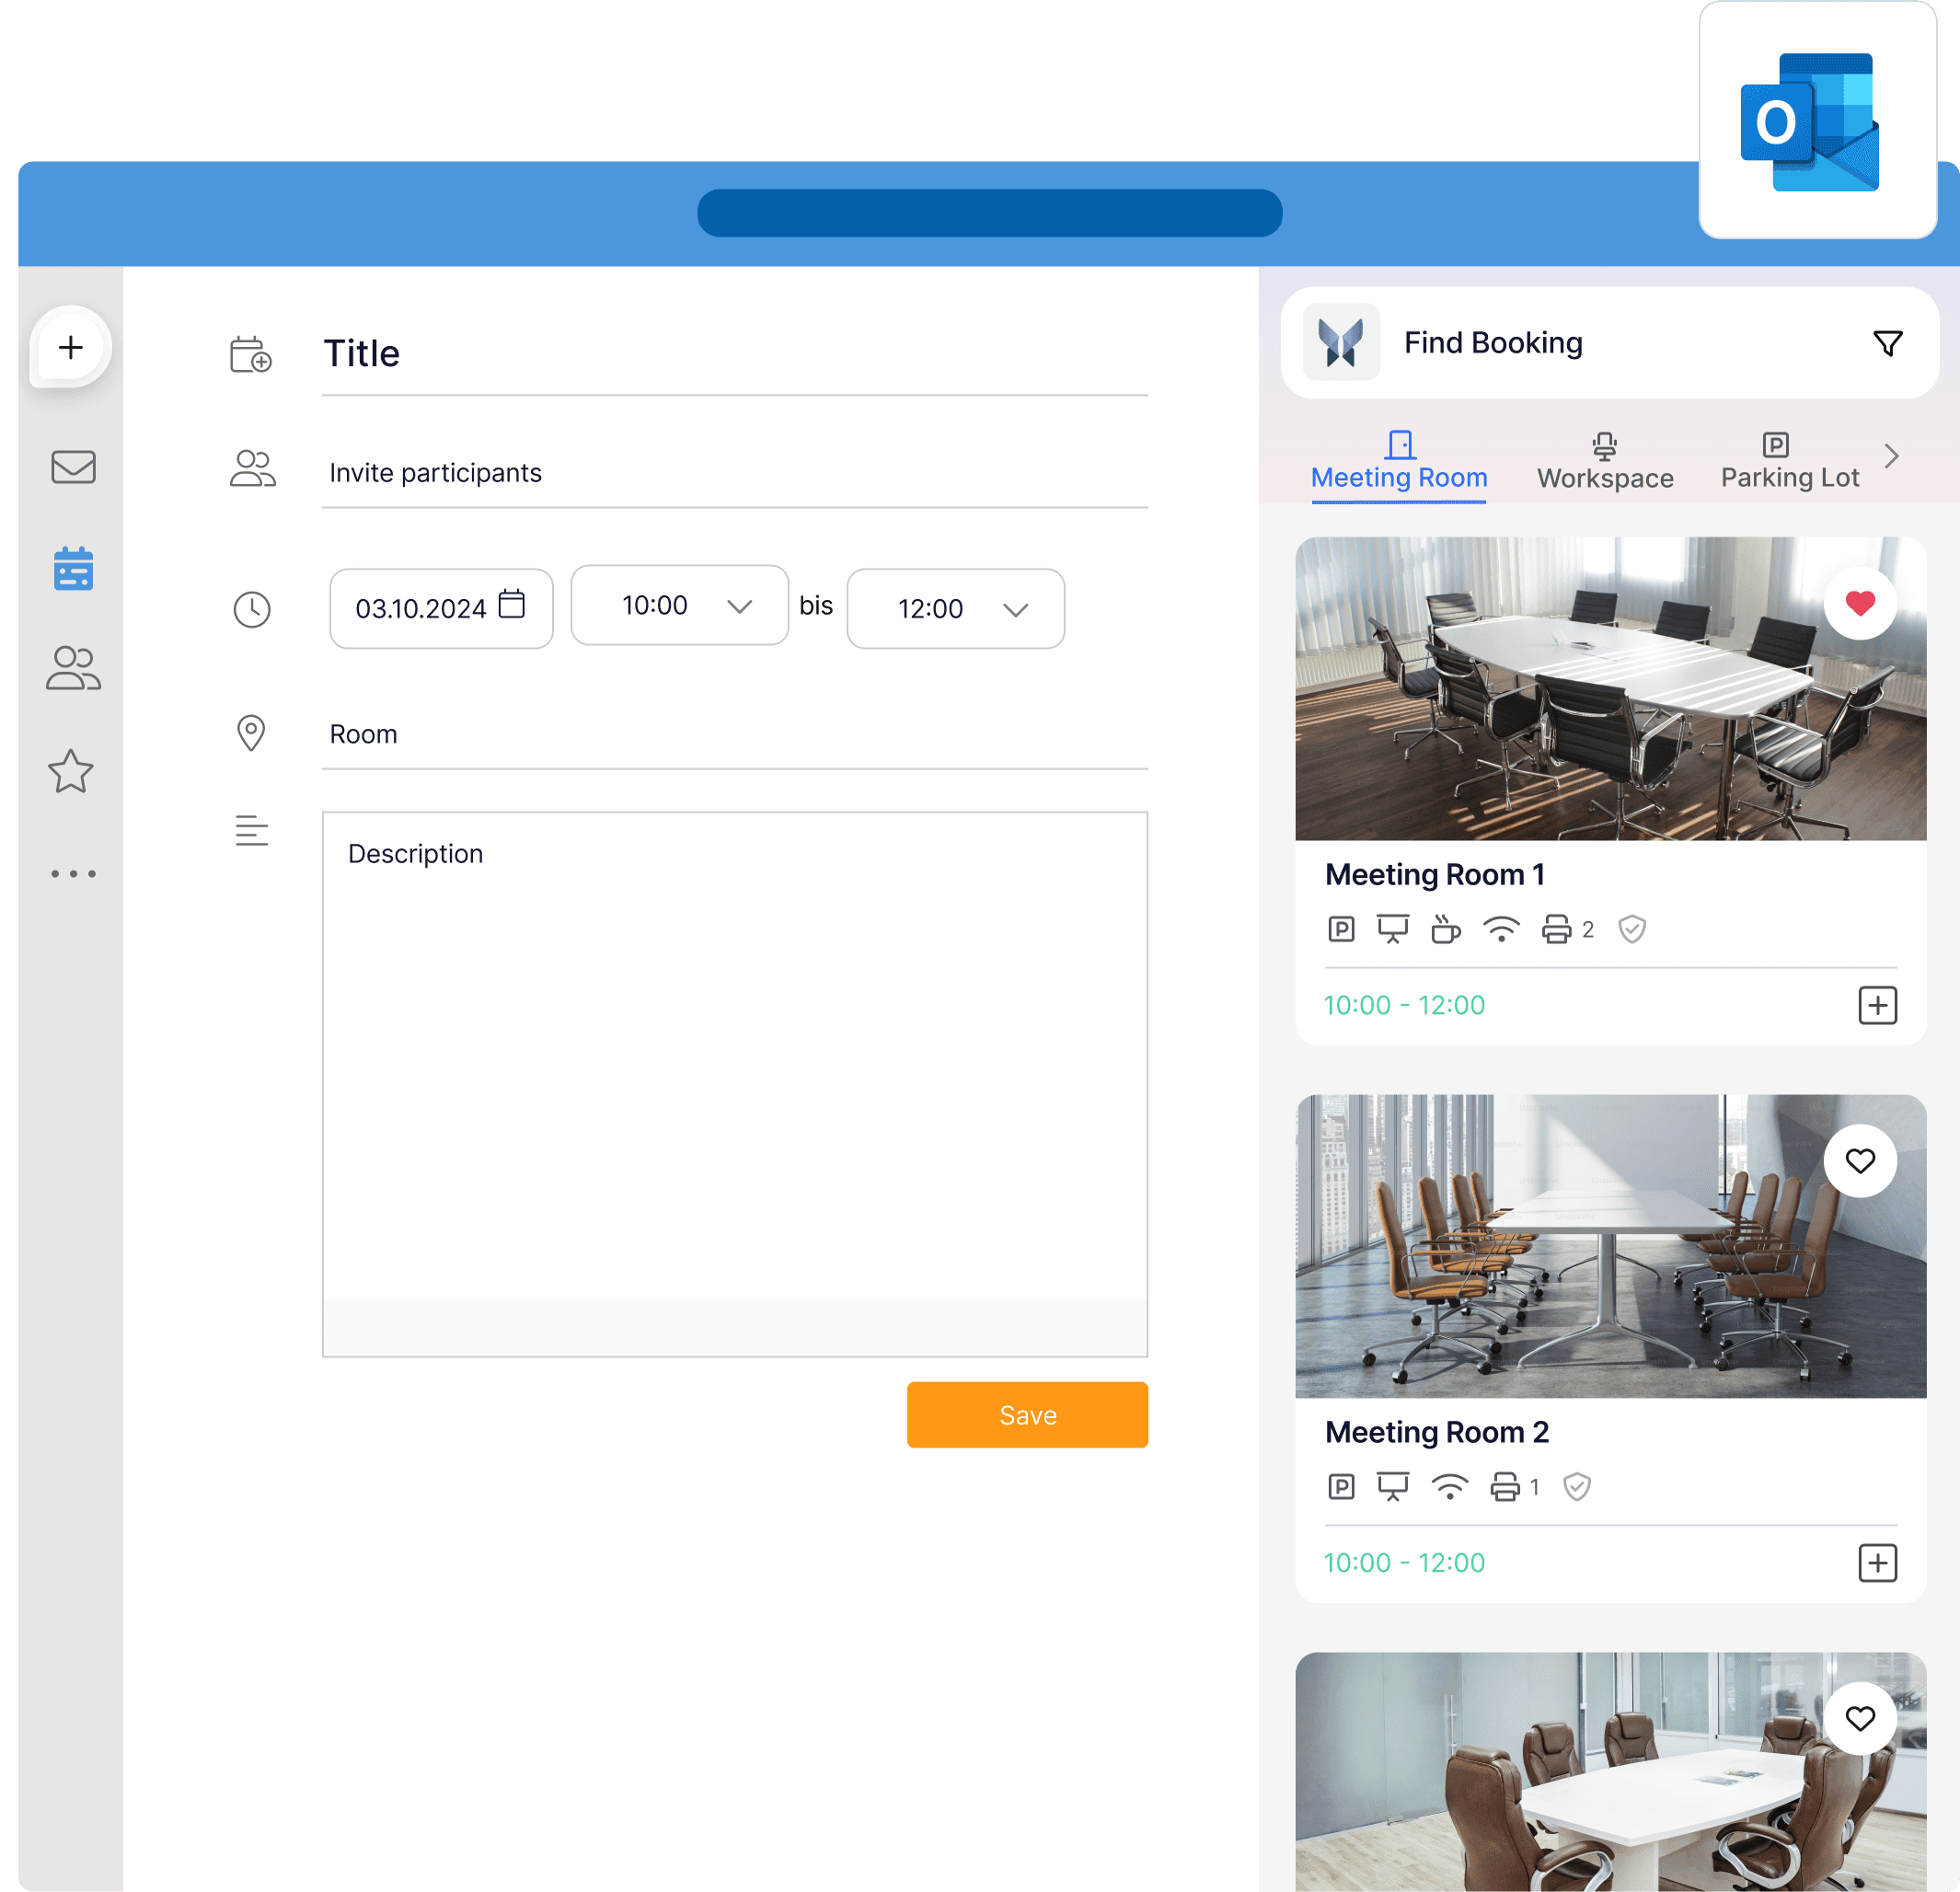Click the Save button

[x=1027, y=1414]
